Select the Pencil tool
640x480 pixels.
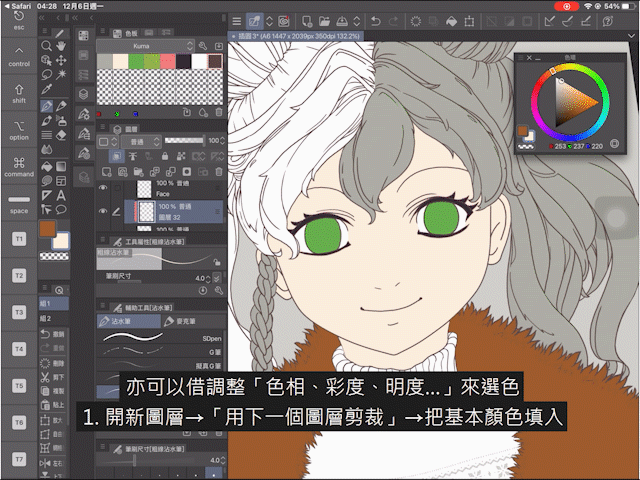click(61, 106)
